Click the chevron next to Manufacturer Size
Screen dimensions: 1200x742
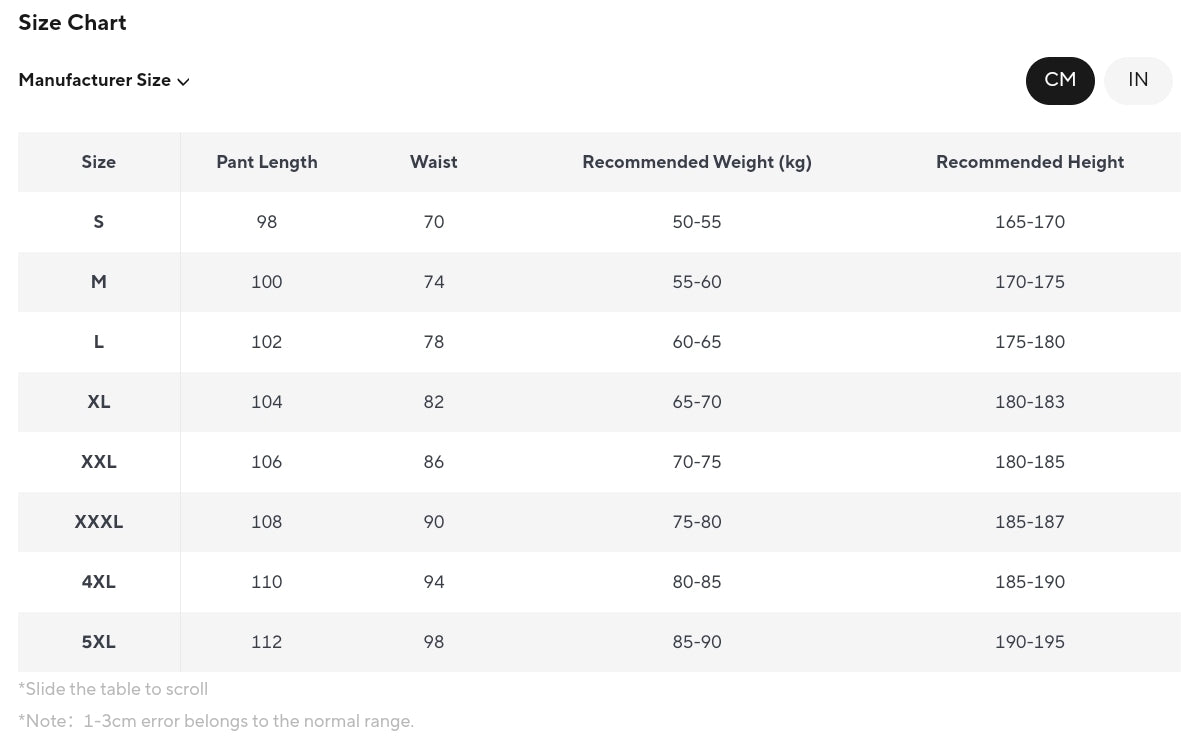[183, 82]
